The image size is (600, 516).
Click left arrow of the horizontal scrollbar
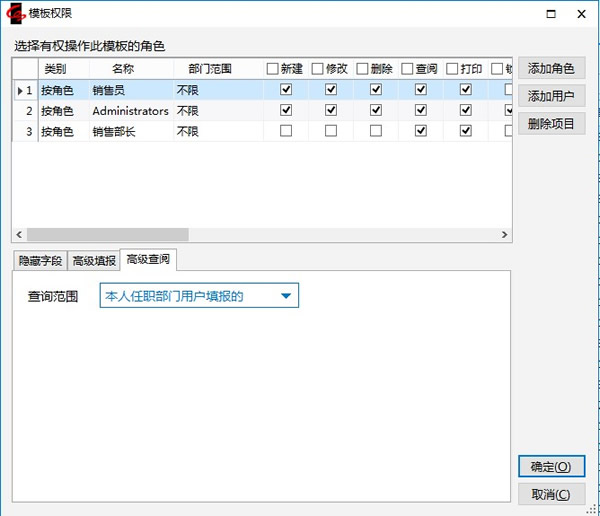[x=19, y=234]
